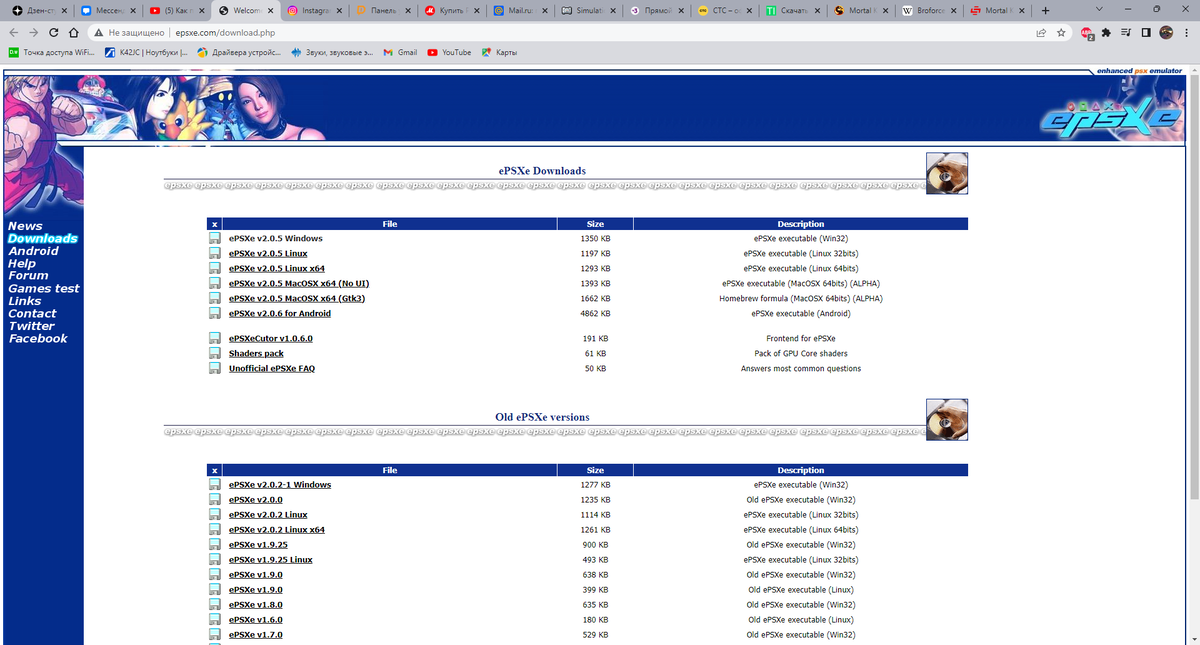Click the floppy icon beside Unofficial ePSXe FAQ
The width and height of the screenshot is (1200, 645).
click(214, 369)
